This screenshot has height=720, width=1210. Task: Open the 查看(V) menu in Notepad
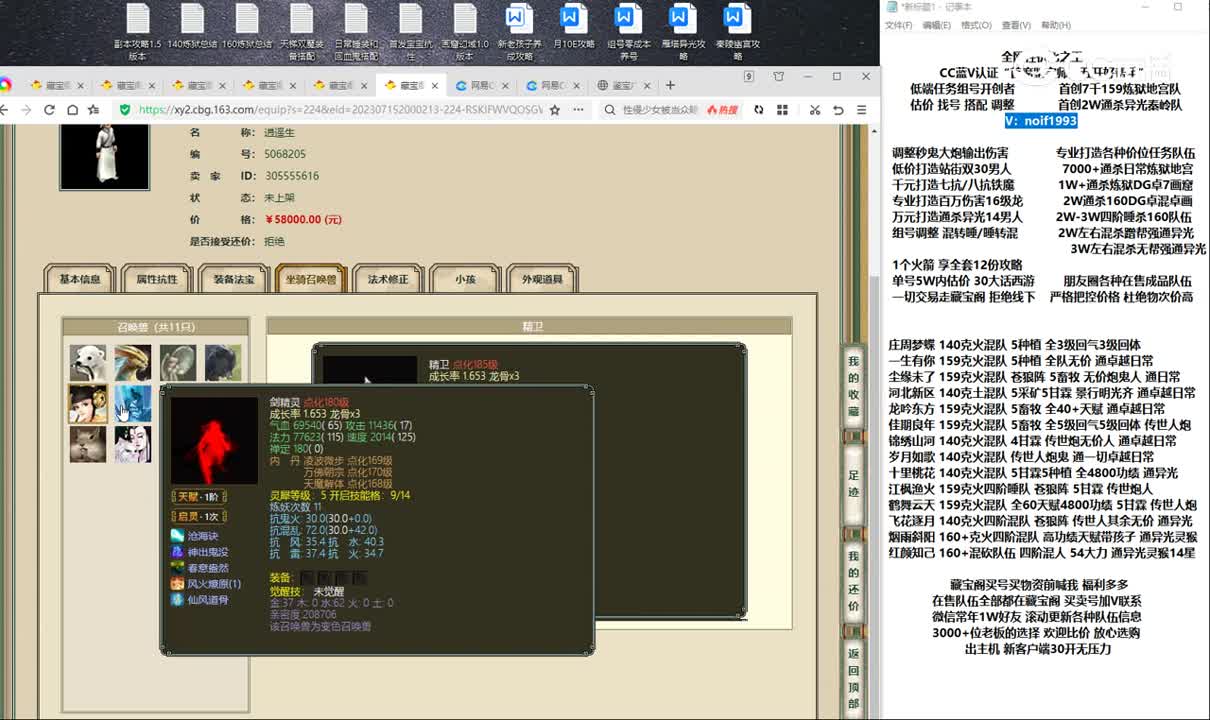pyautogui.click(x=1016, y=25)
